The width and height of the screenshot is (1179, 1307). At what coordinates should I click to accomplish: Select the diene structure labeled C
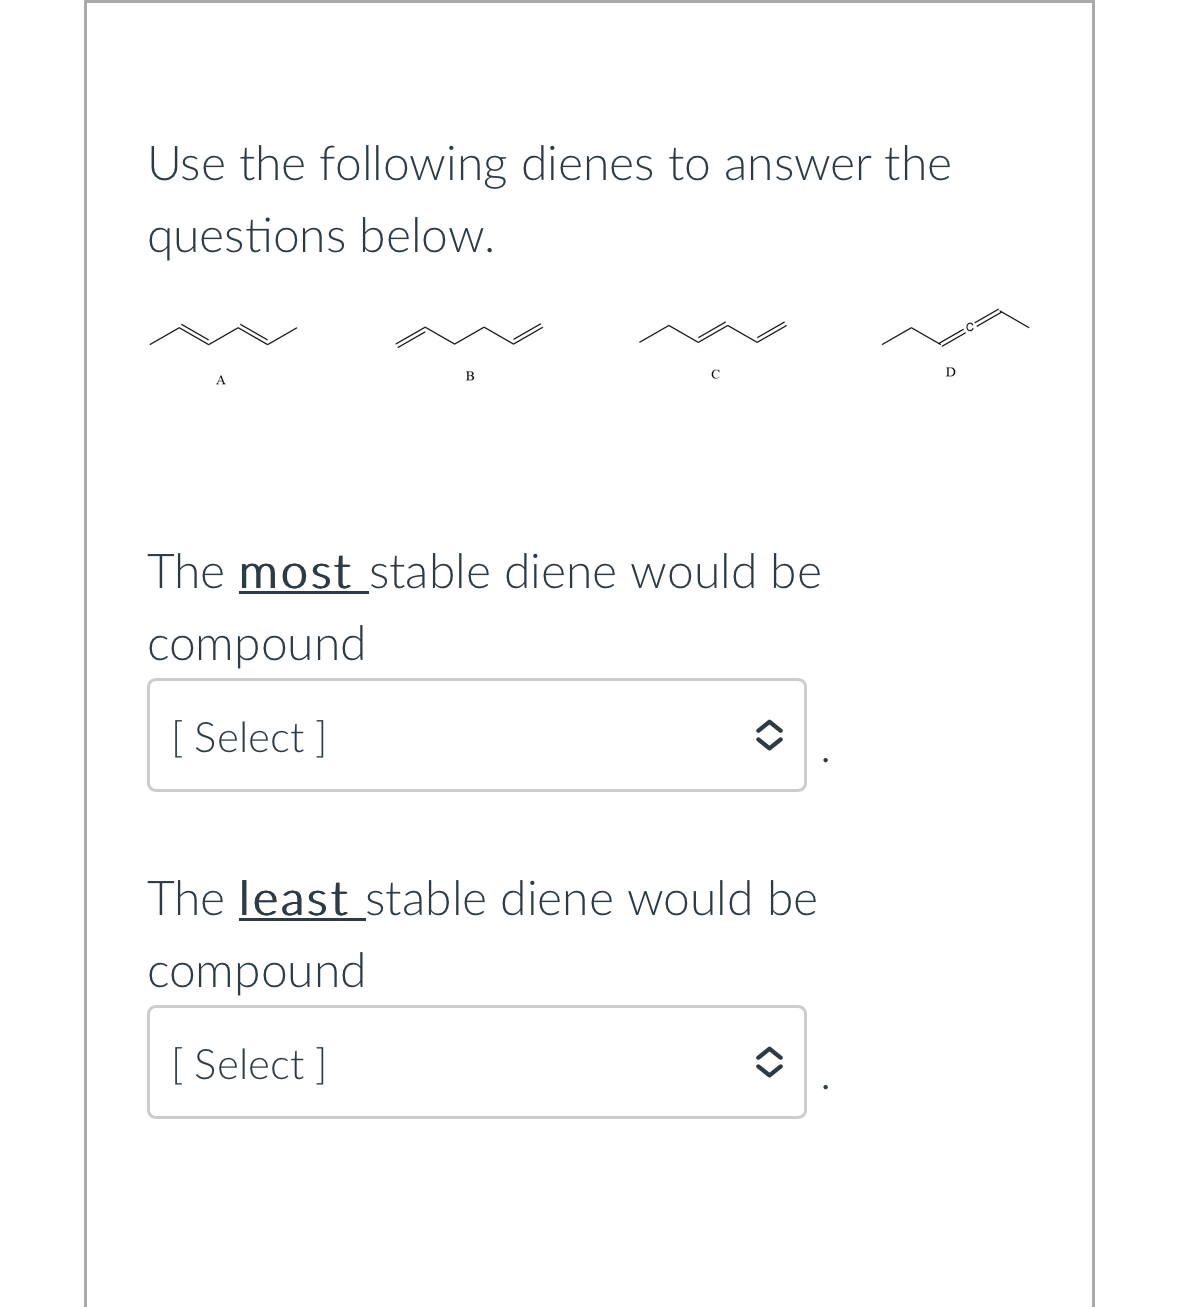pos(714,333)
